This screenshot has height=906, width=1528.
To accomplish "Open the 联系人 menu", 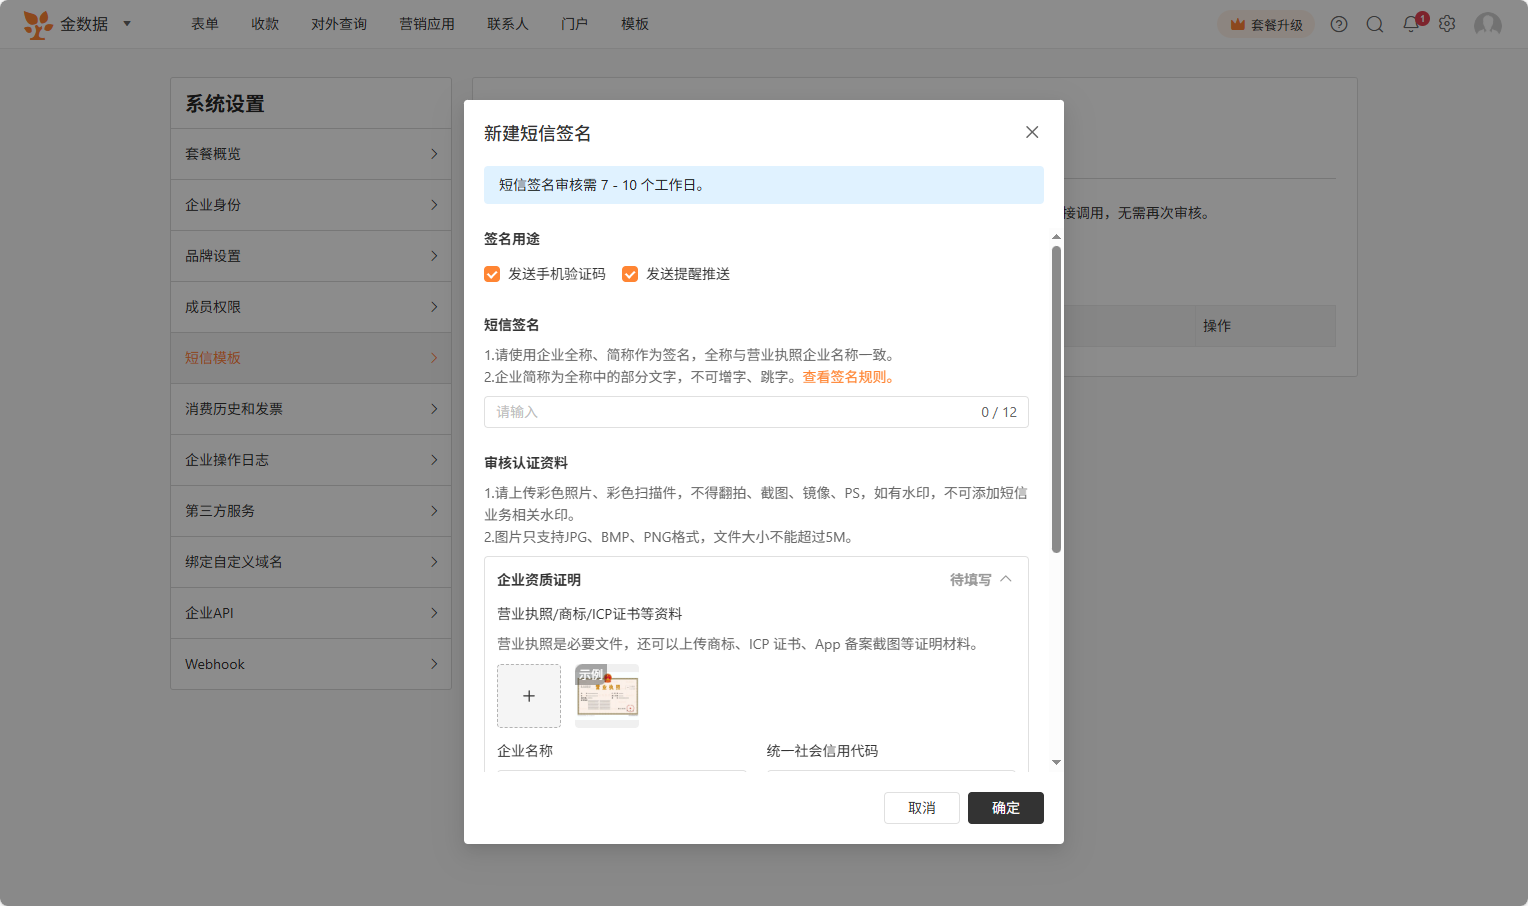I will 508,24.
